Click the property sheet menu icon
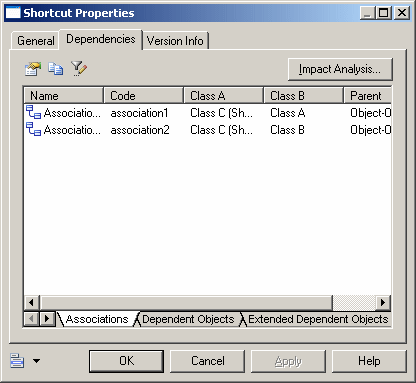416x383 pixels. [17, 361]
